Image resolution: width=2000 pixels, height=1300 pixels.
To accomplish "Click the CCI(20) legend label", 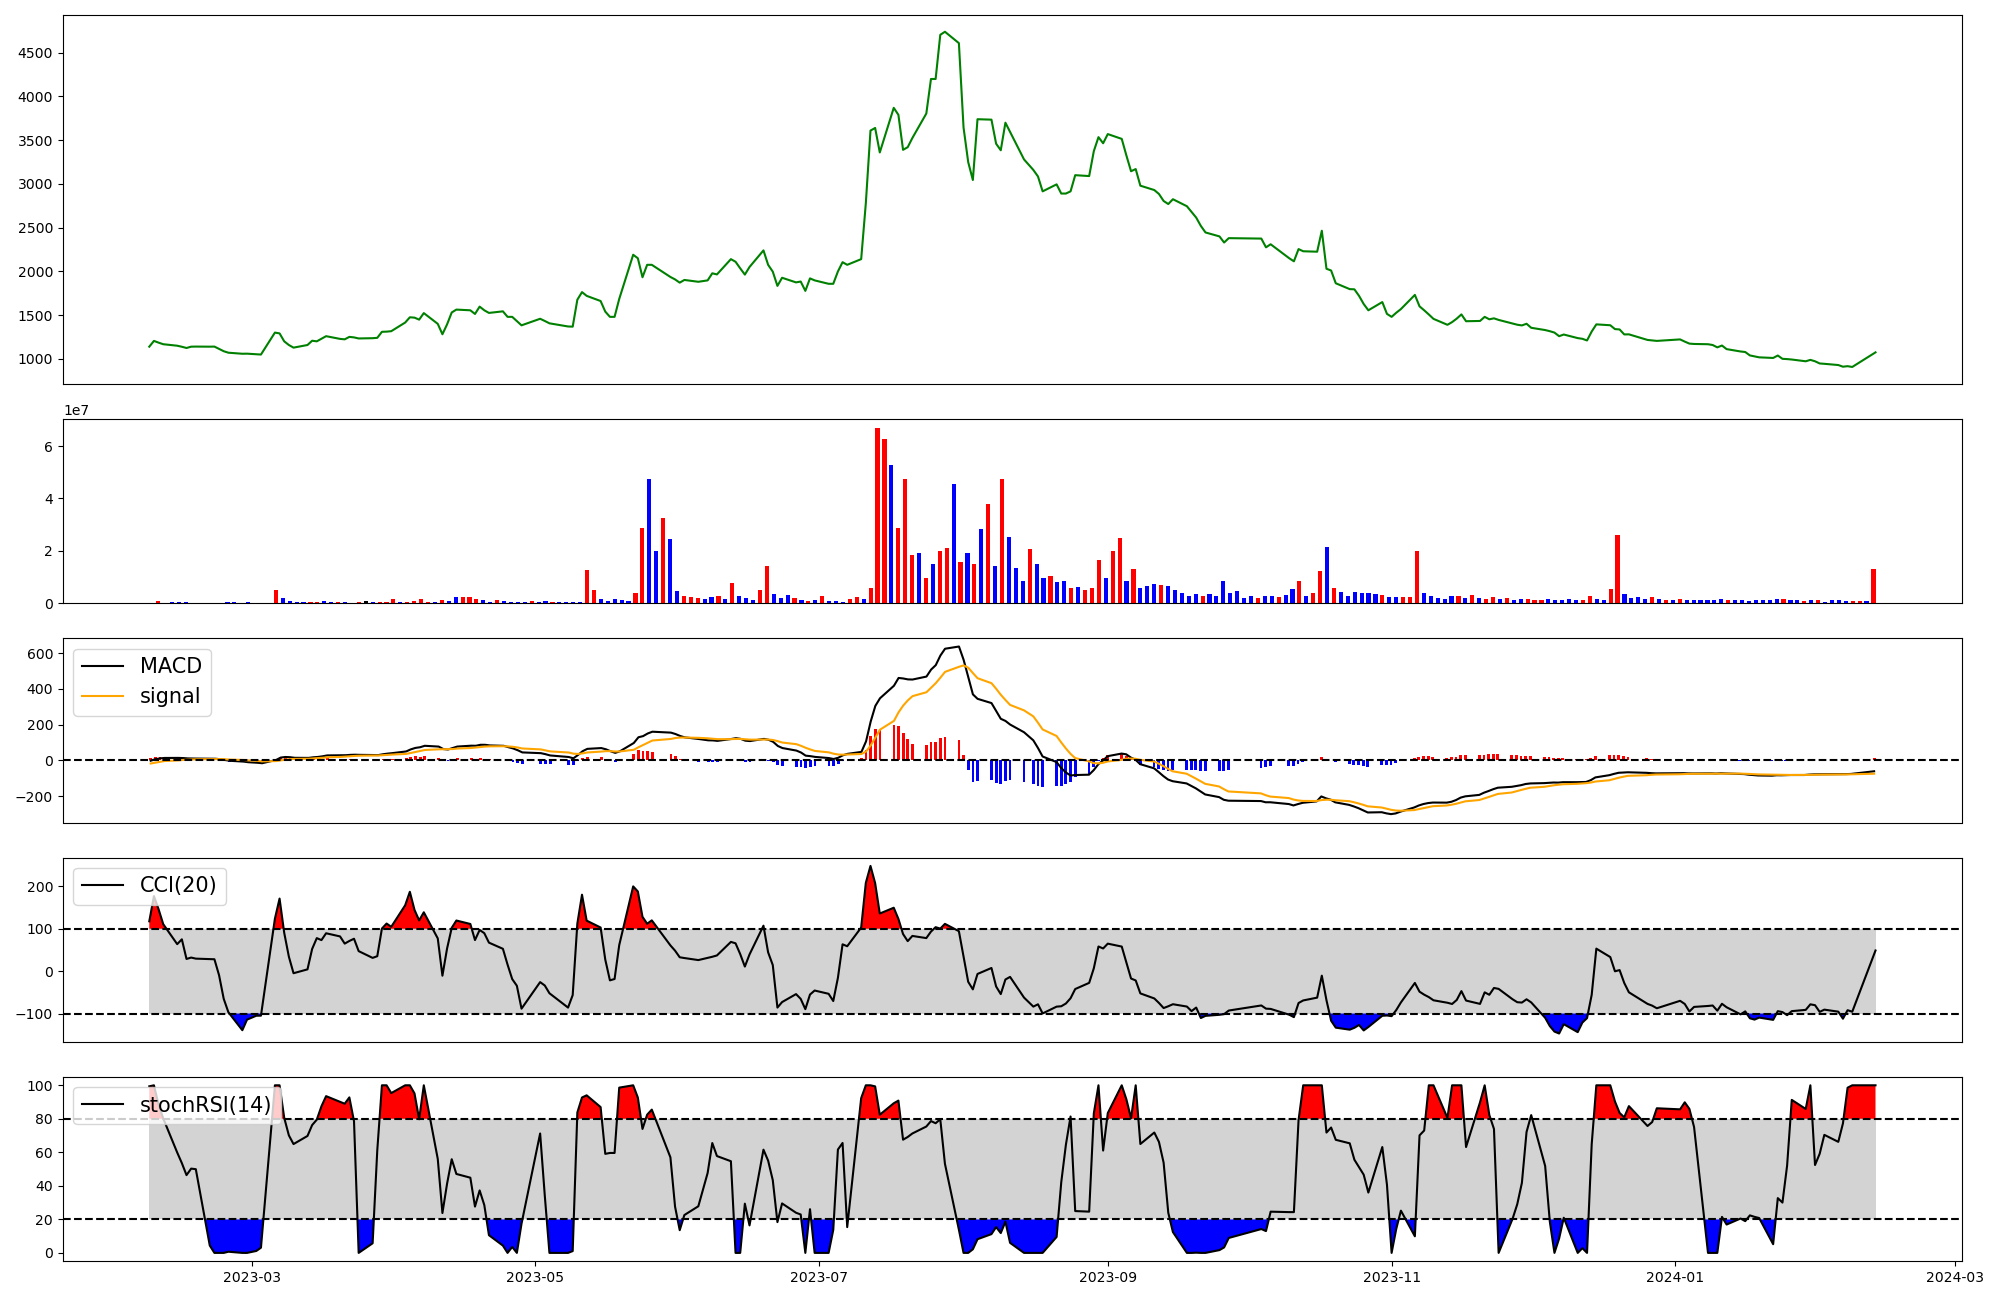I will click(x=178, y=885).
